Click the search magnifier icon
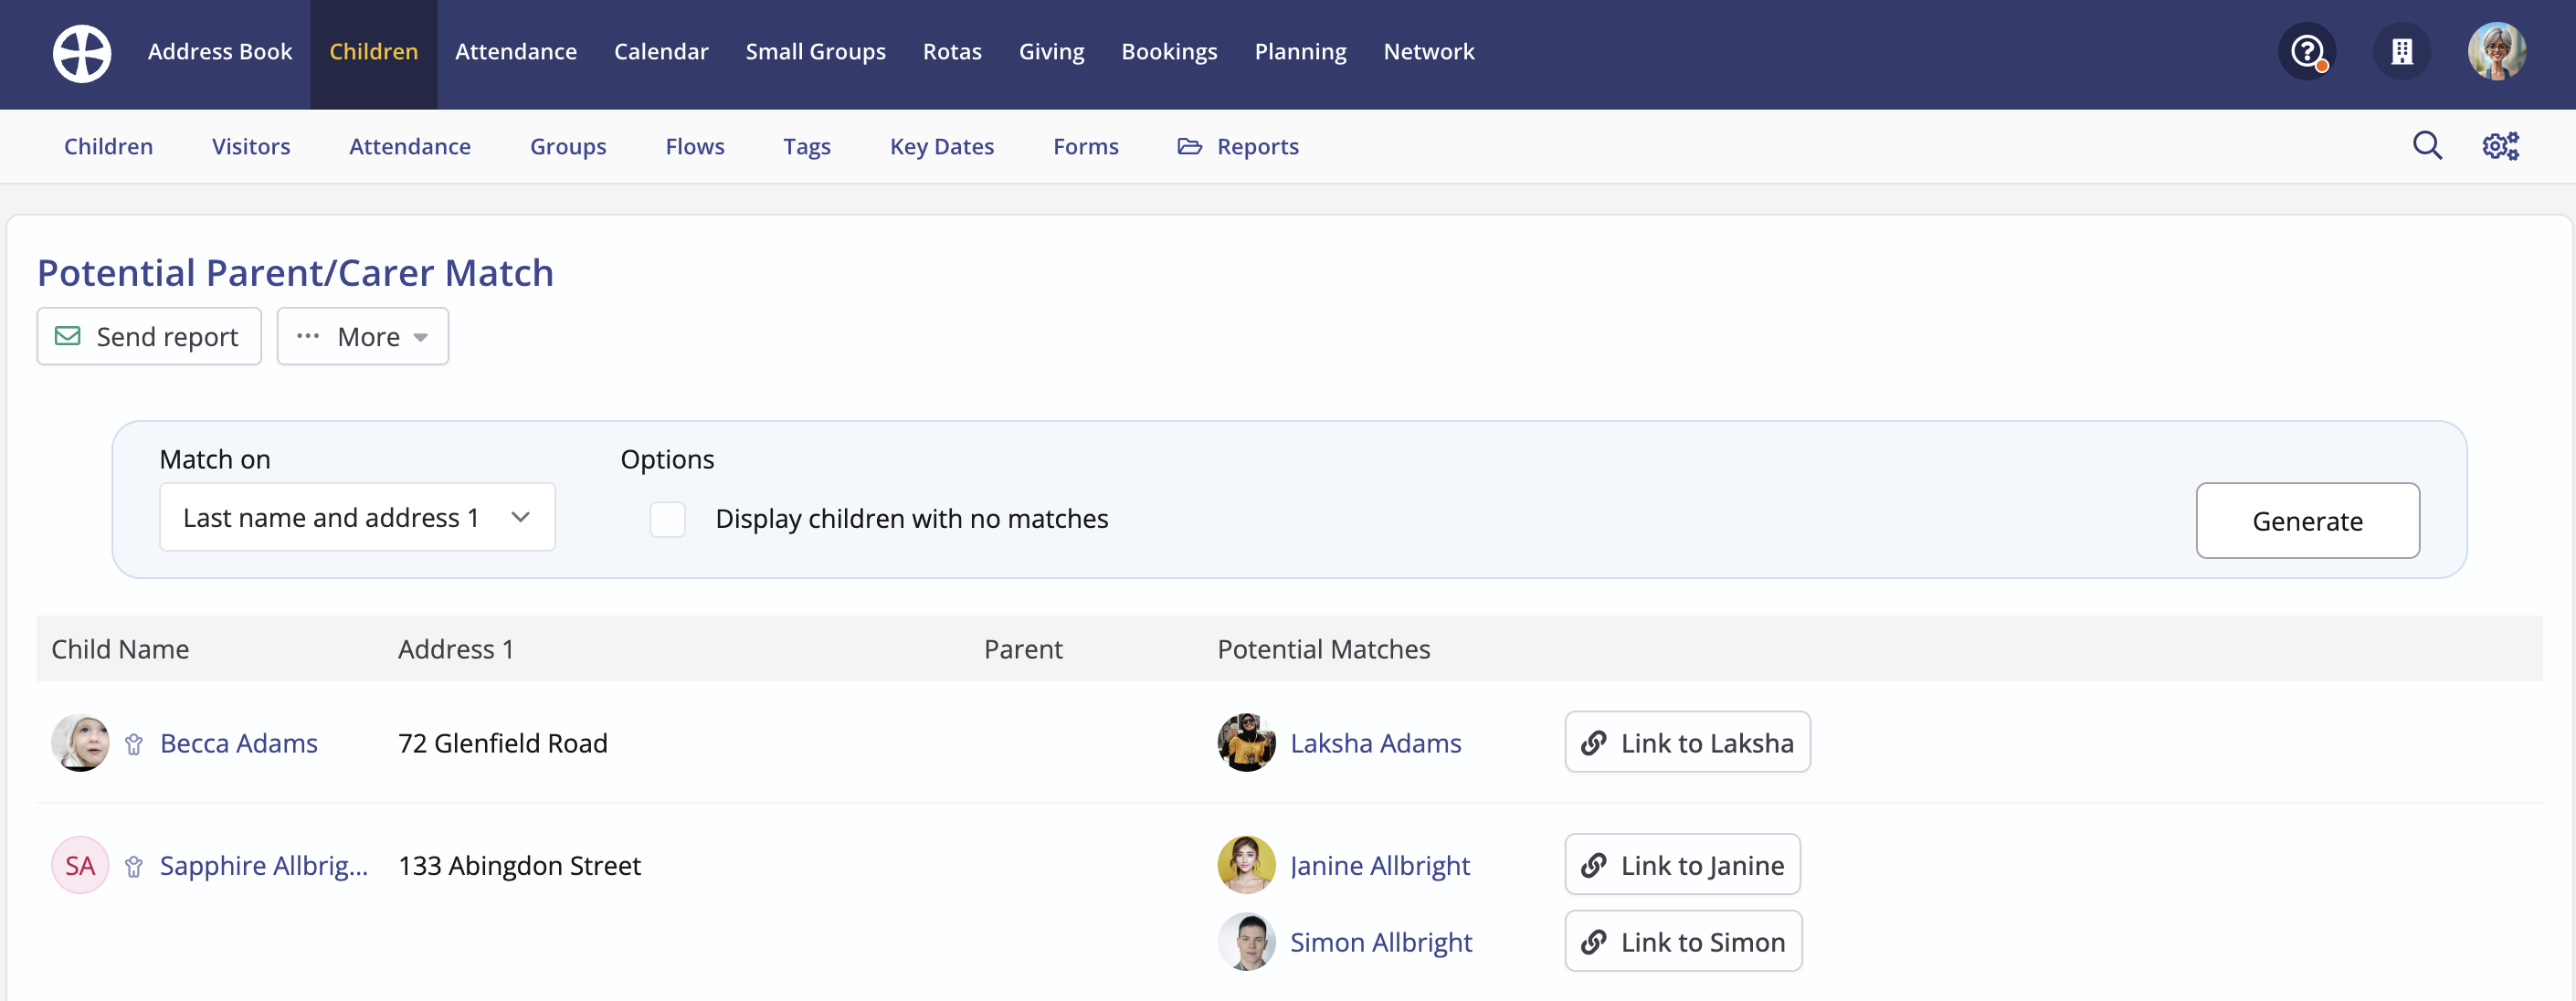Image resolution: width=2576 pixels, height=1001 pixels. tap(2426, 146)
